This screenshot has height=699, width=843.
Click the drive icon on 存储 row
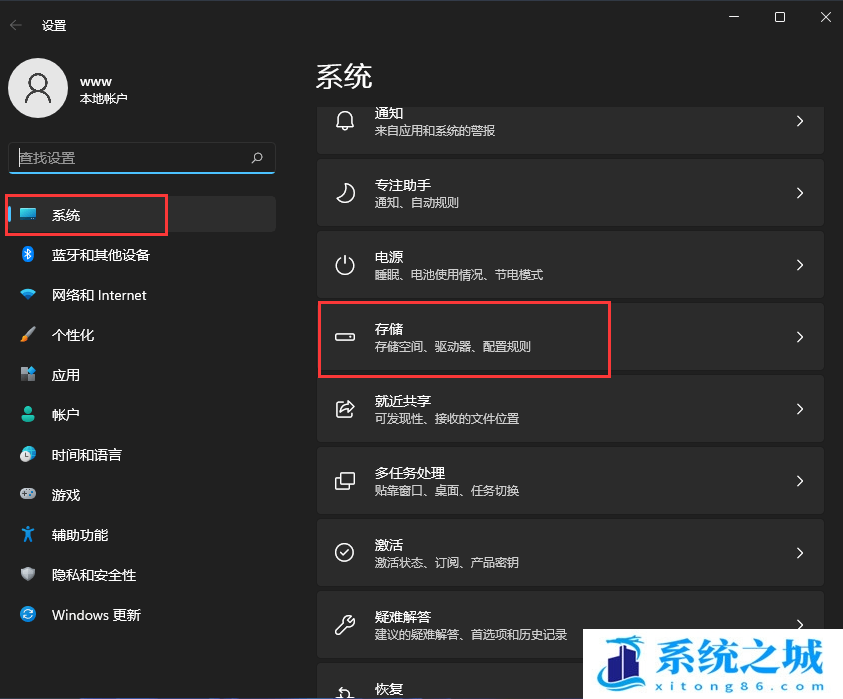[345, 338]
